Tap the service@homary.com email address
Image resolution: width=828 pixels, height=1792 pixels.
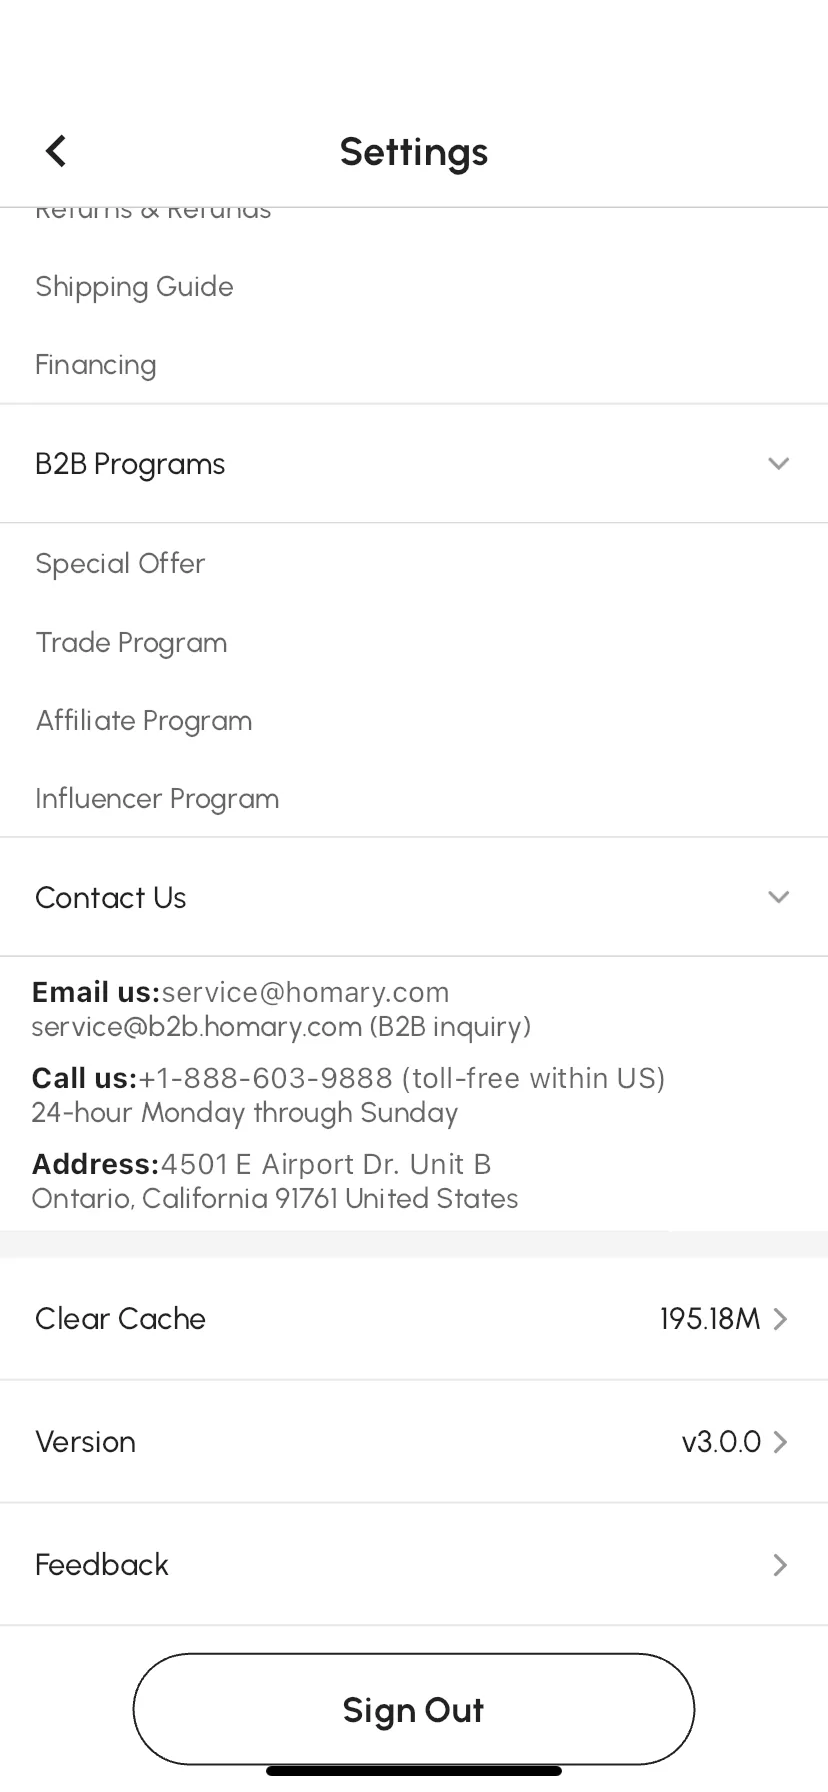[305, 992]
